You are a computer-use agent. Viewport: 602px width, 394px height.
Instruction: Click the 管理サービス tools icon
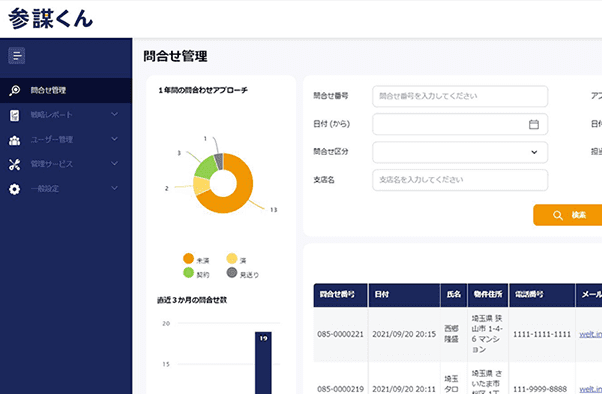click(15, 164)
